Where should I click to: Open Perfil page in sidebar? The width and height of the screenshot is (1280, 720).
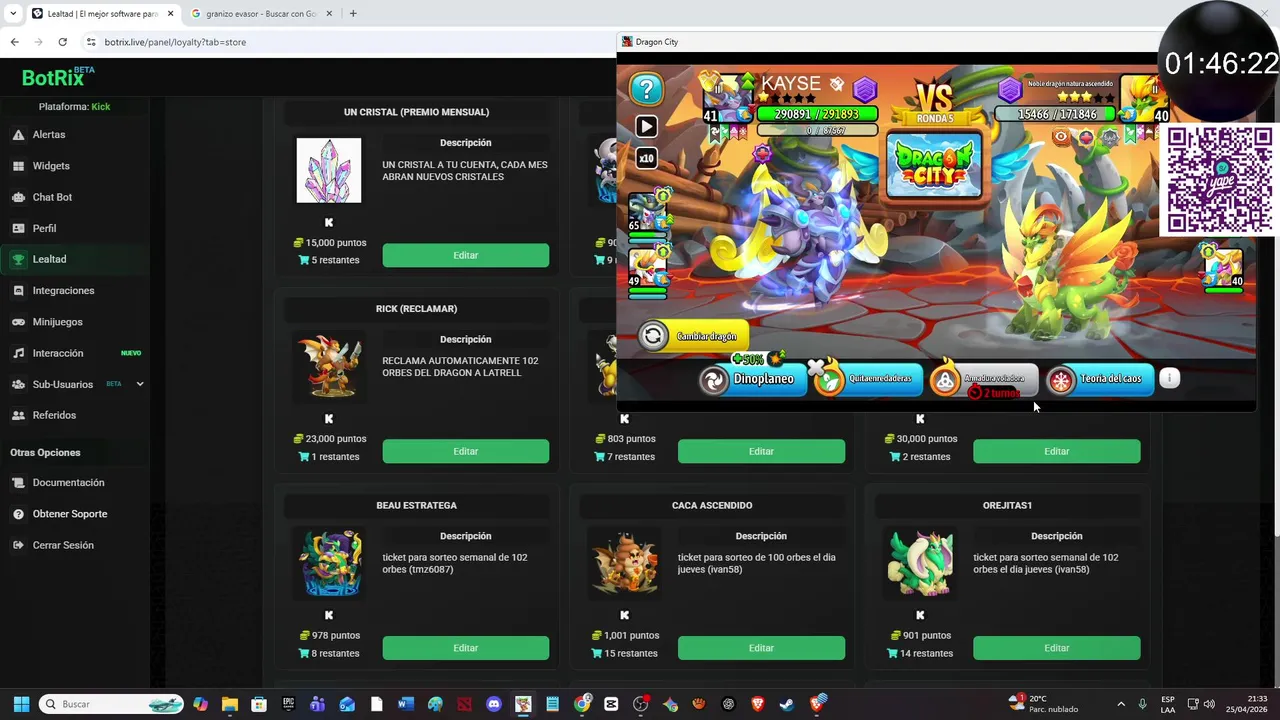click(x=75, y=228)
